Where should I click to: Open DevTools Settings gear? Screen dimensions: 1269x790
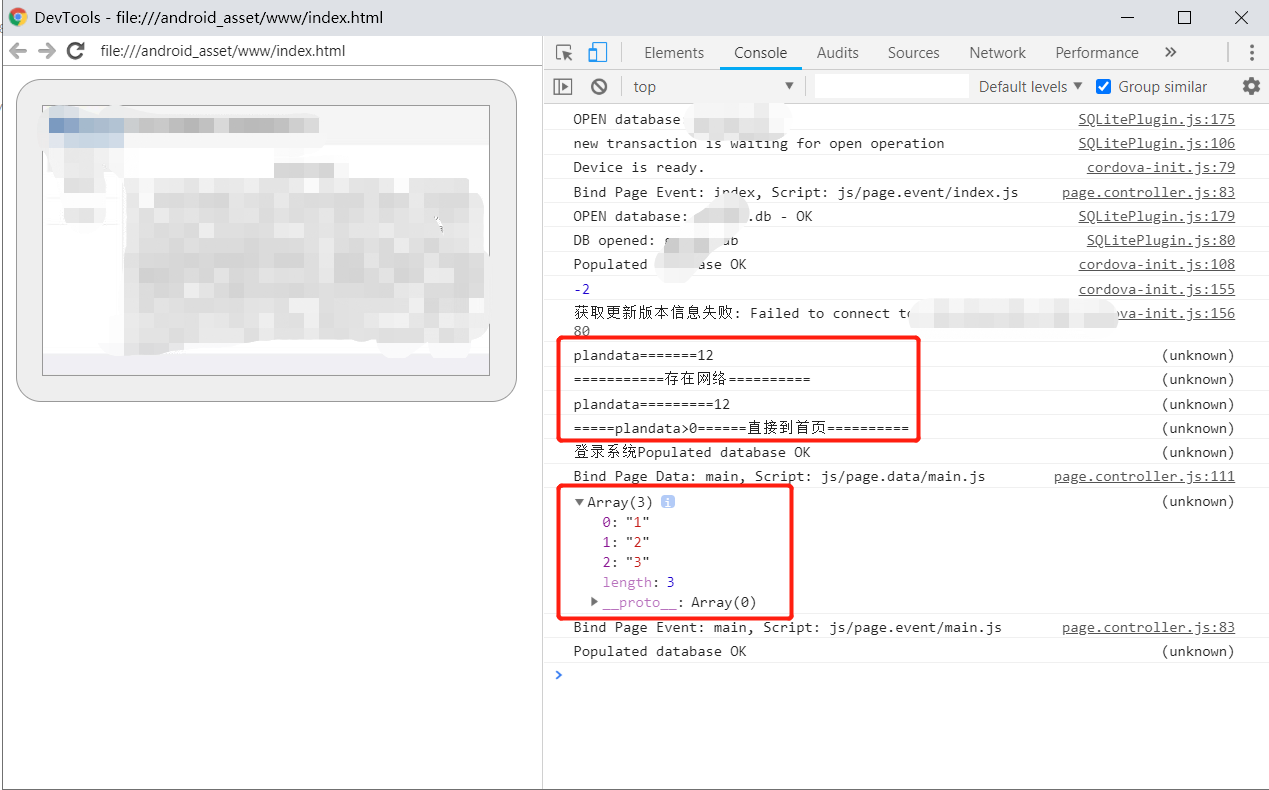point(1250,86)
